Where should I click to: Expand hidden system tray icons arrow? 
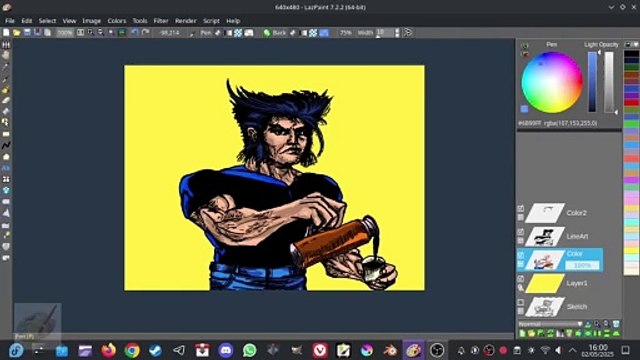point(572,350)
